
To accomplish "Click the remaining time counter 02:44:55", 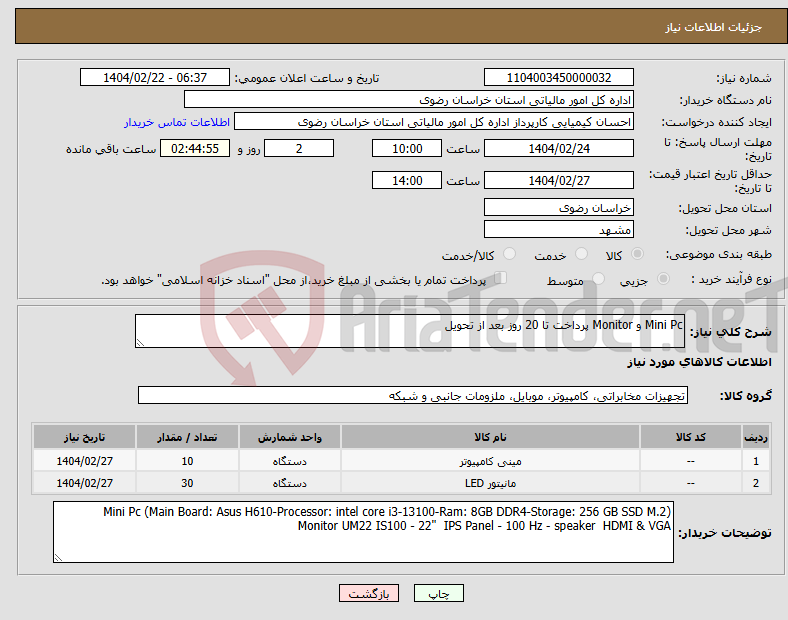I will pyautogui.click(x=195, y=148).
